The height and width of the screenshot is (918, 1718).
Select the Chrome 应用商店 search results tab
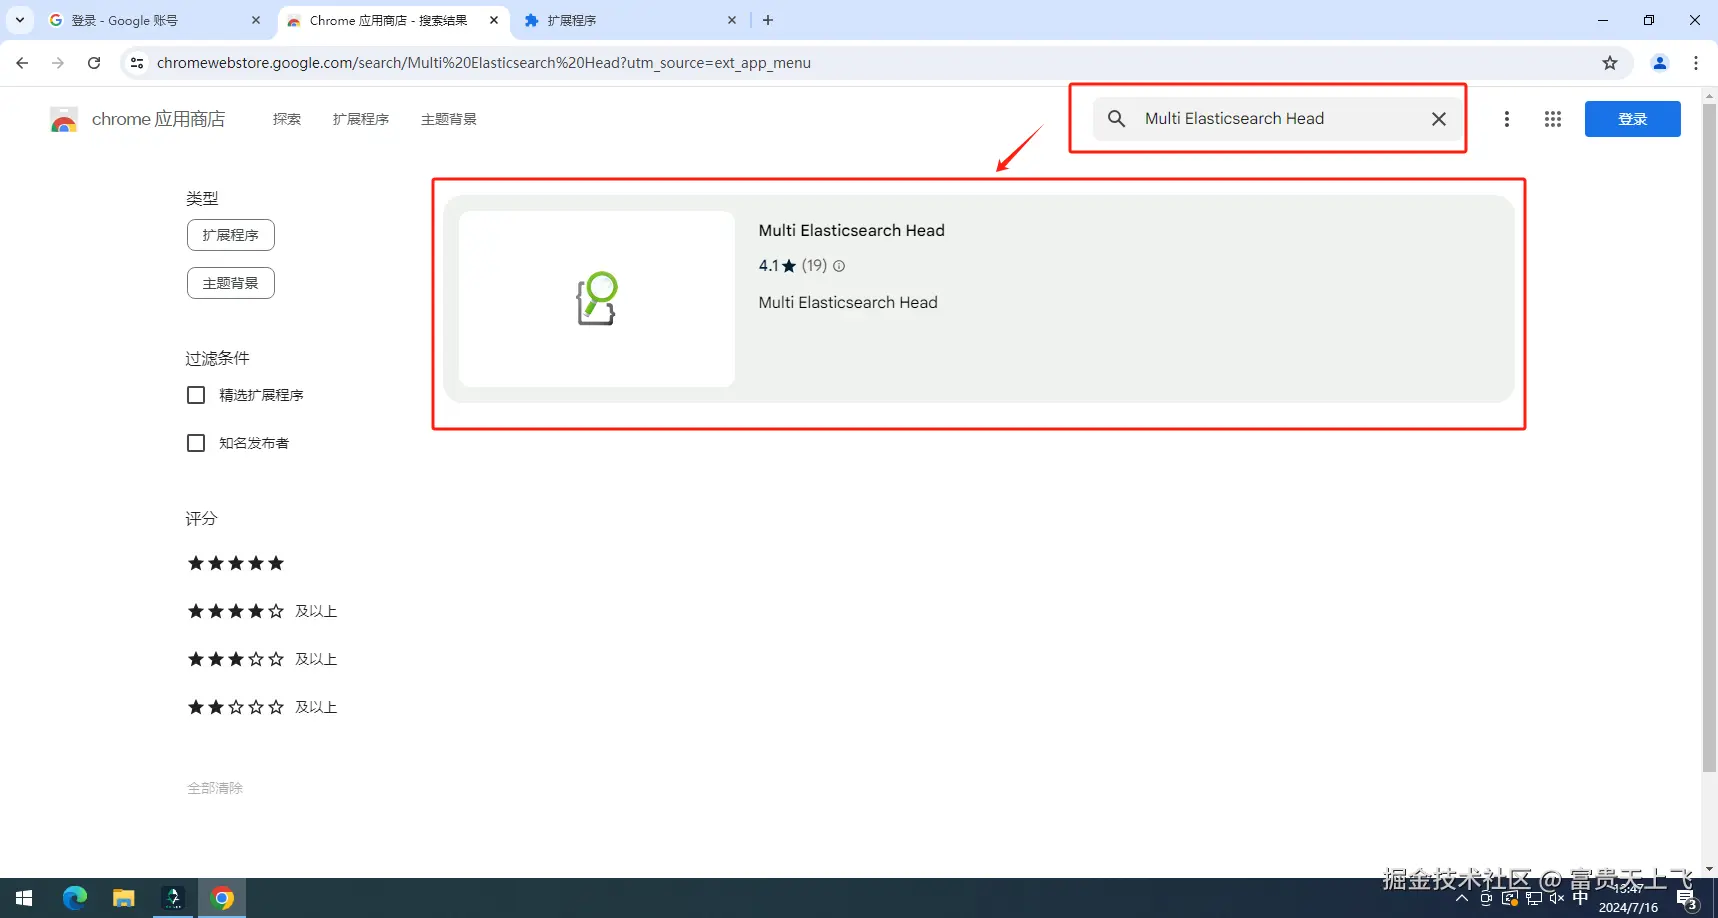[x=393, y=20]
